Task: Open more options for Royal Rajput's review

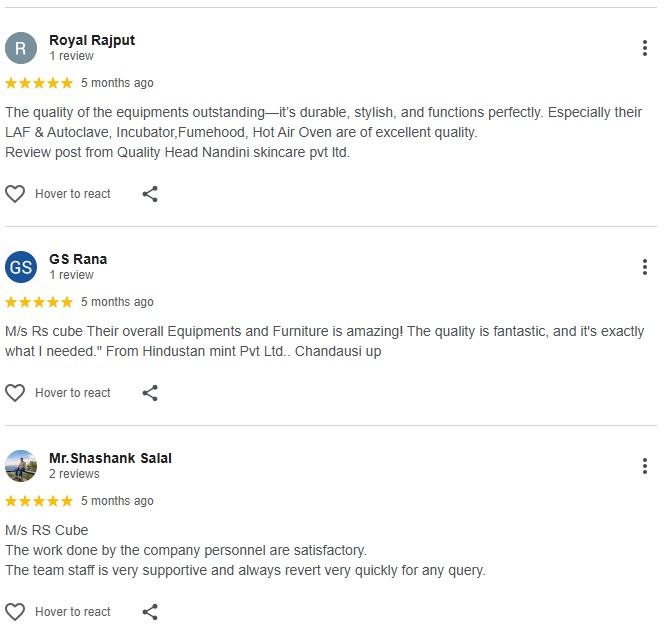Action: coord(646,48)
